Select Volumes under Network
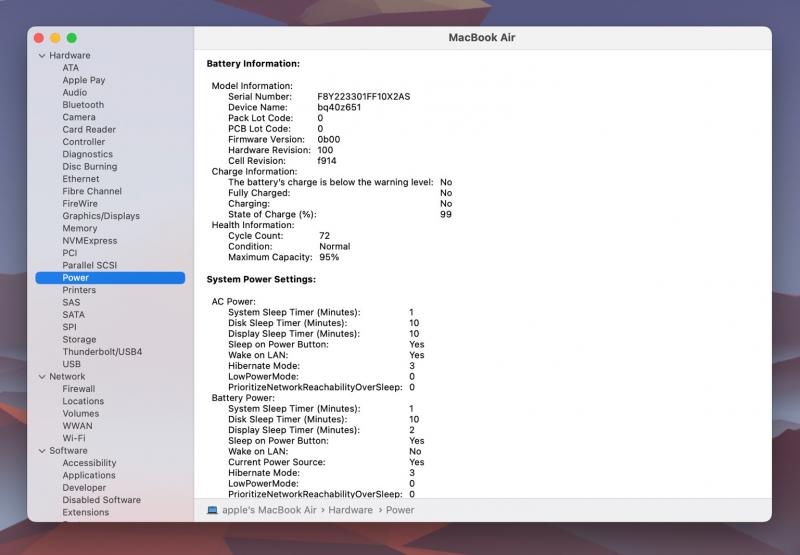Screen dimensions: 800x555 click(x=81, y=414)
